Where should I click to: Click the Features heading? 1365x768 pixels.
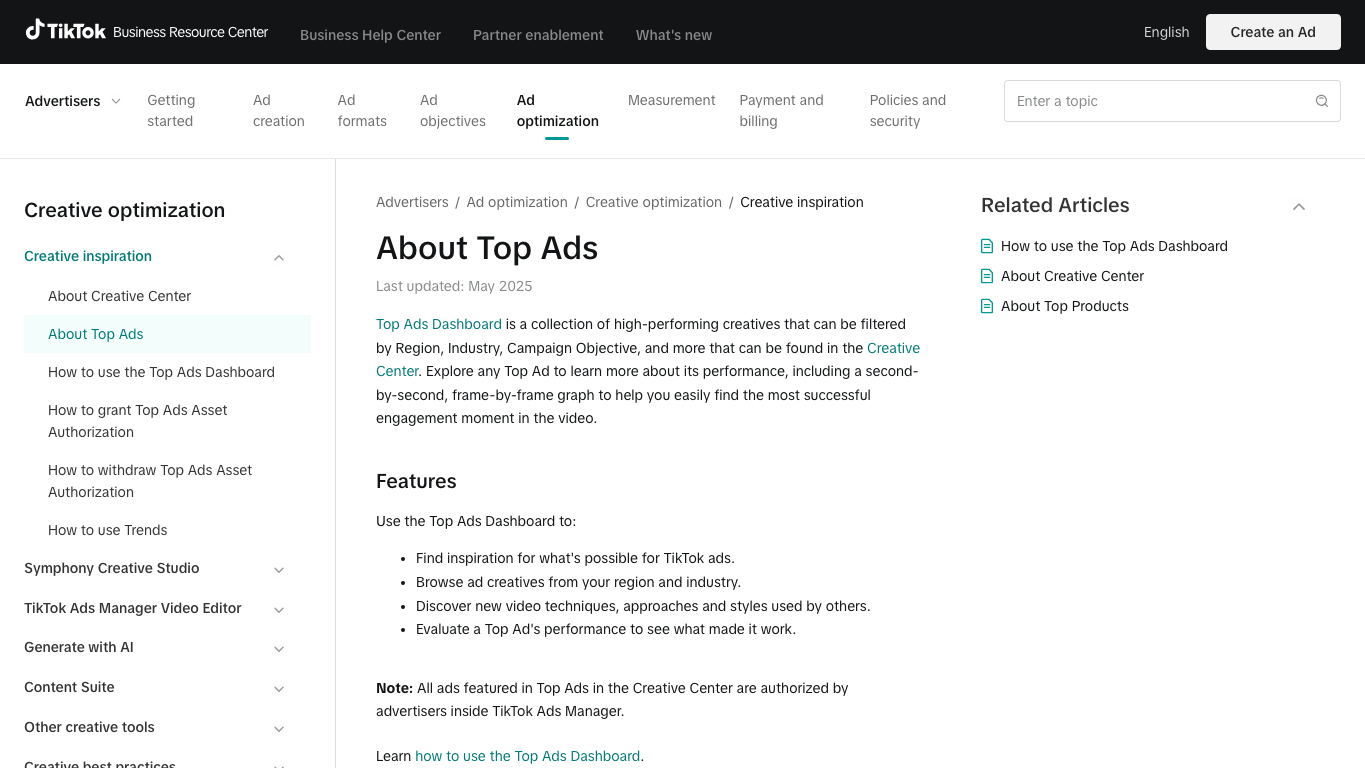416,481
